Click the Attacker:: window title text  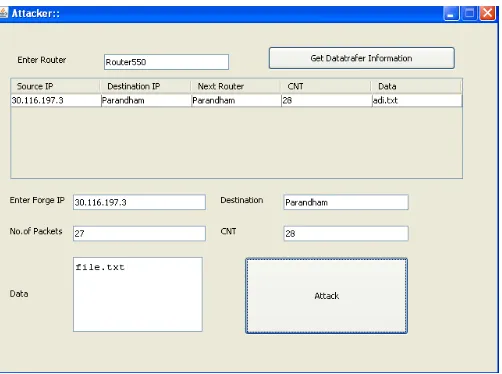36,13
